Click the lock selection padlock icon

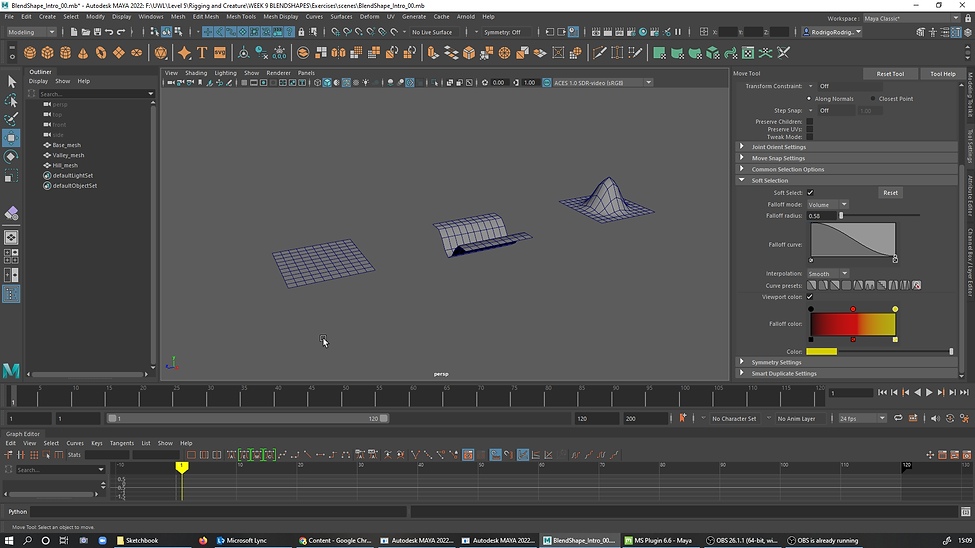[x=301, y=32]
